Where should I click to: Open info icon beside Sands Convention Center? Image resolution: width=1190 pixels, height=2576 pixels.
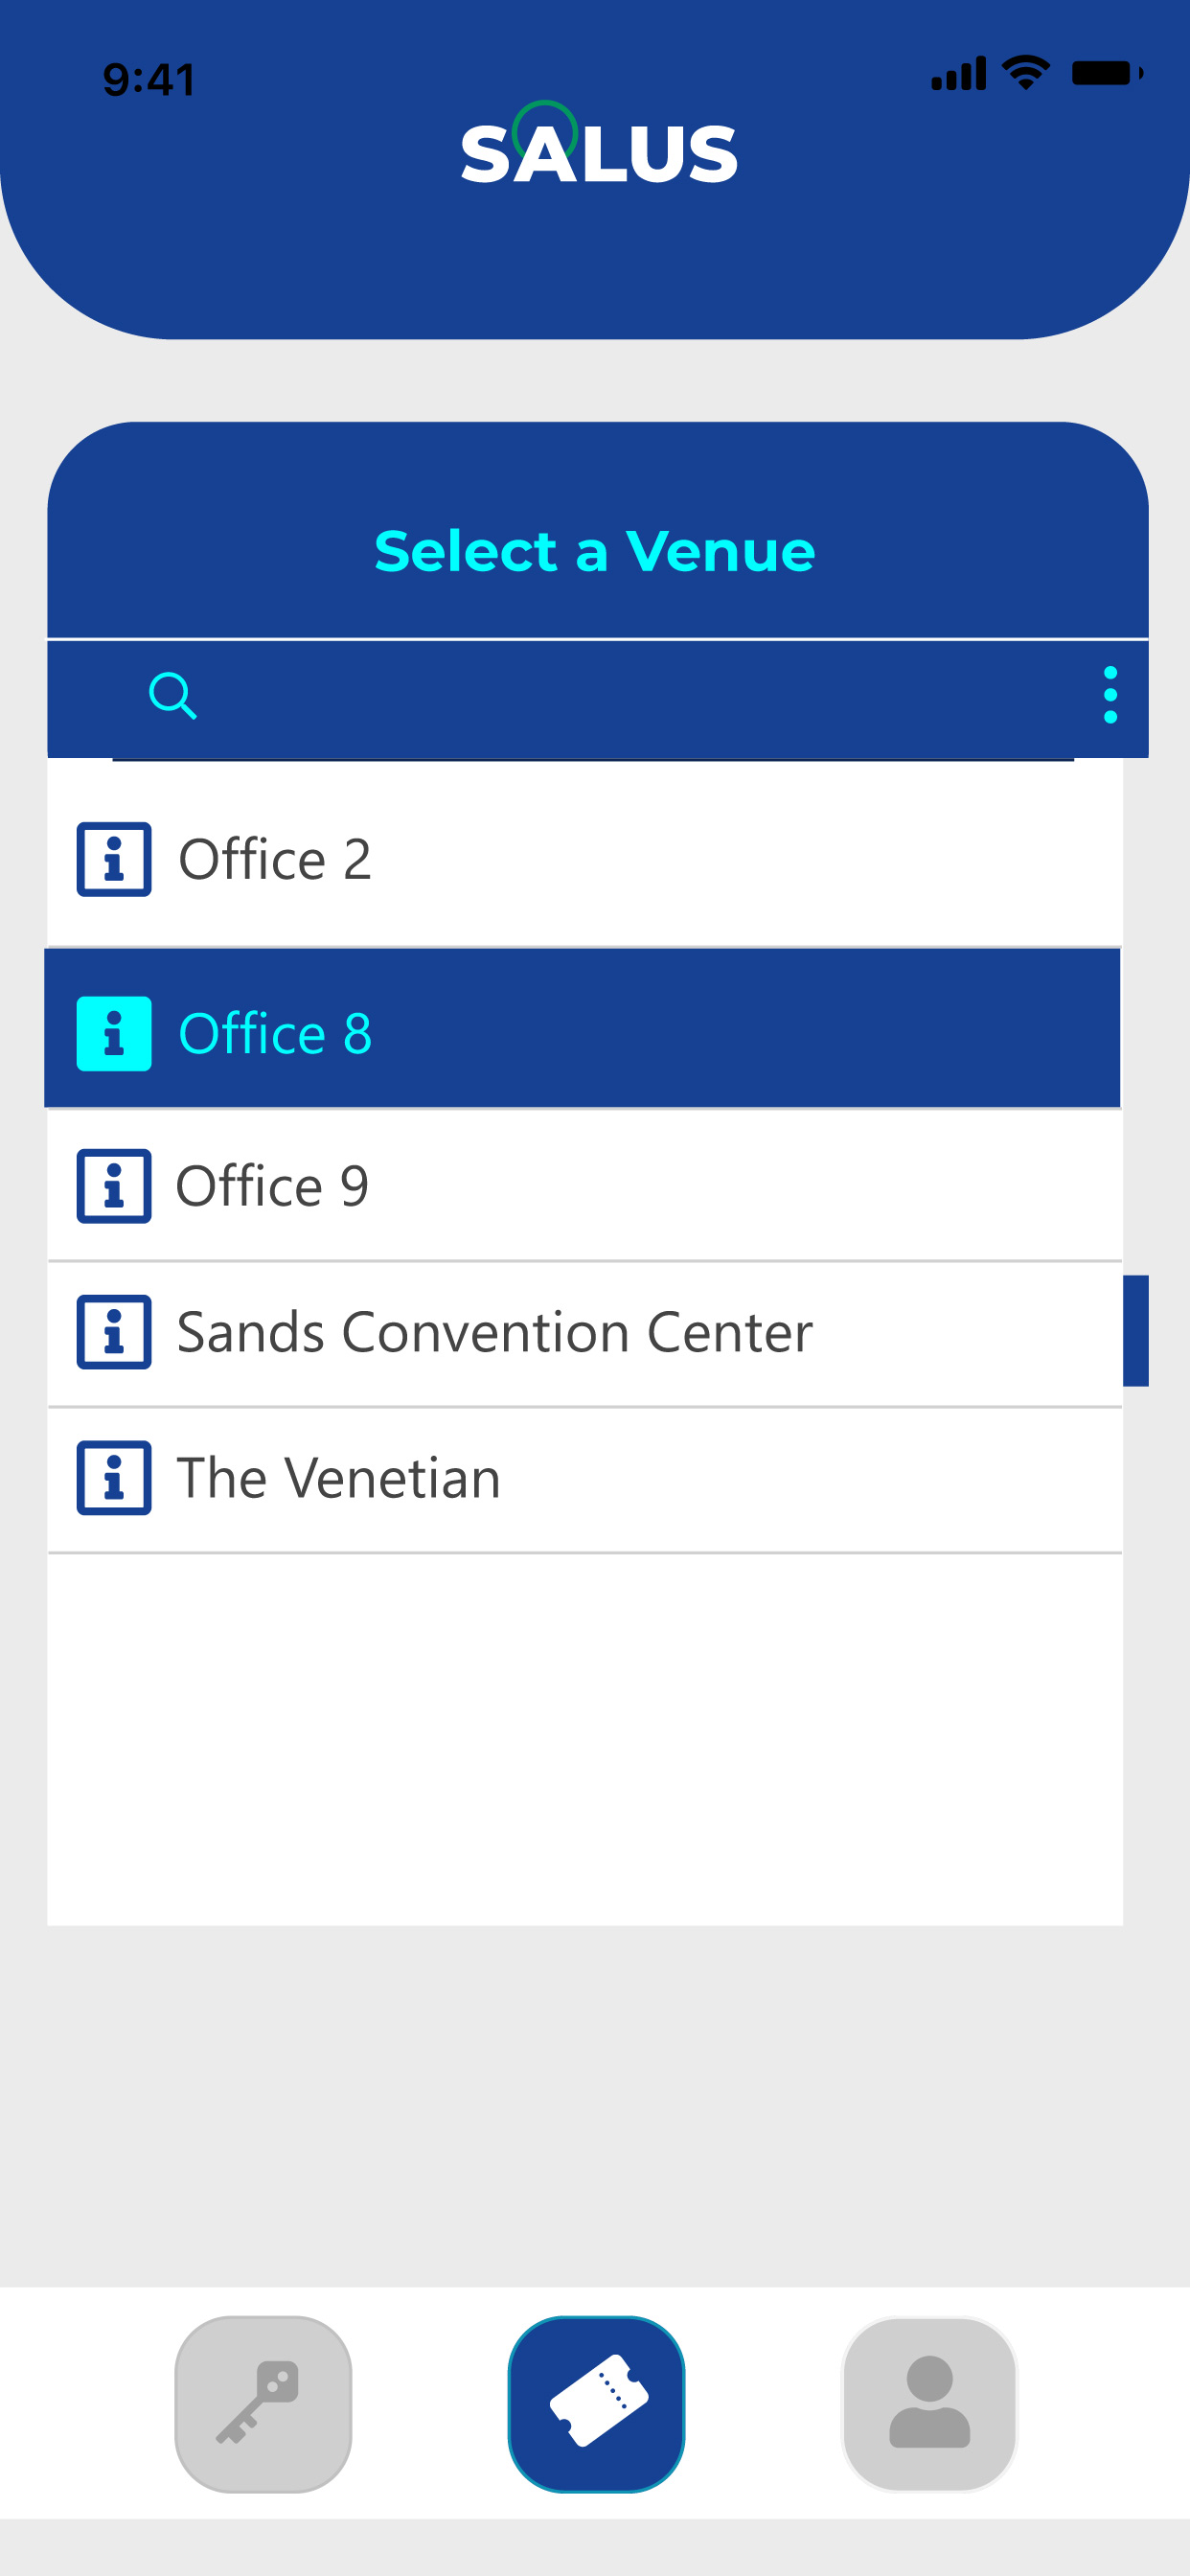114,1331
